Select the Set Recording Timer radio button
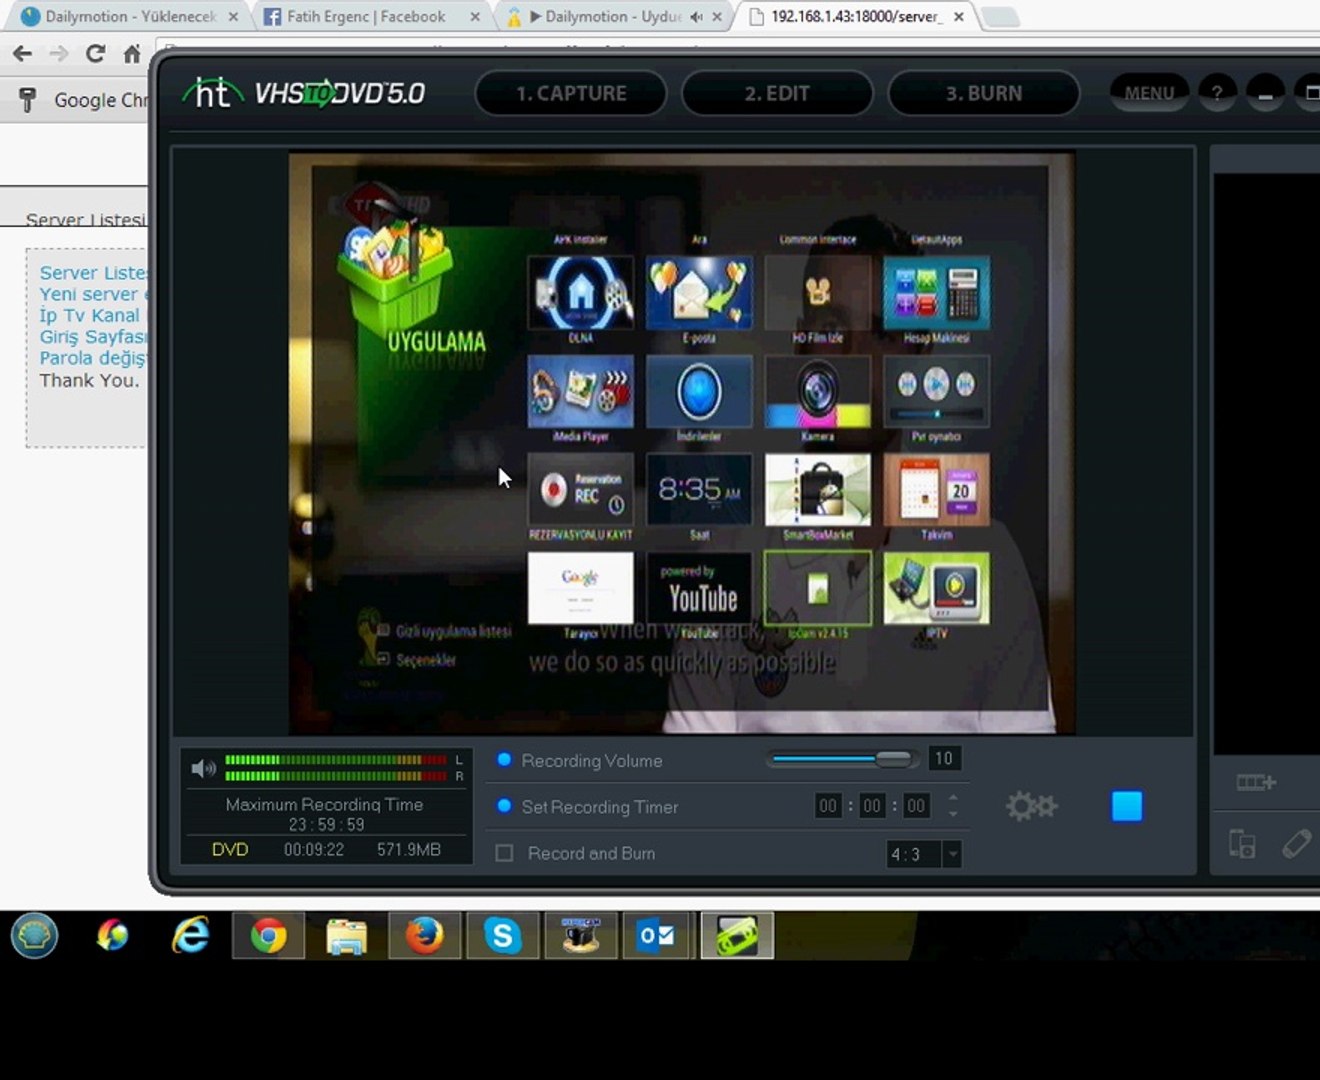 (x=505, y=806)
